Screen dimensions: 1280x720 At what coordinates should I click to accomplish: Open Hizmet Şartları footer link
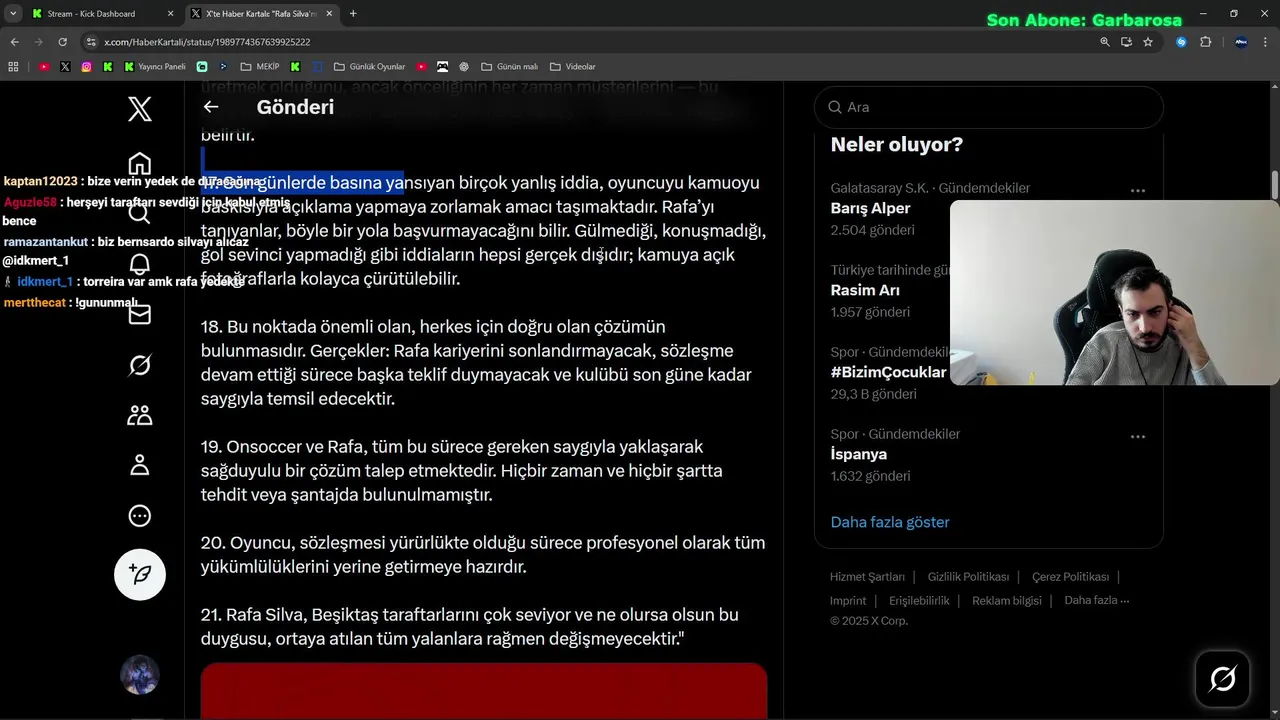tap(867, 577)
